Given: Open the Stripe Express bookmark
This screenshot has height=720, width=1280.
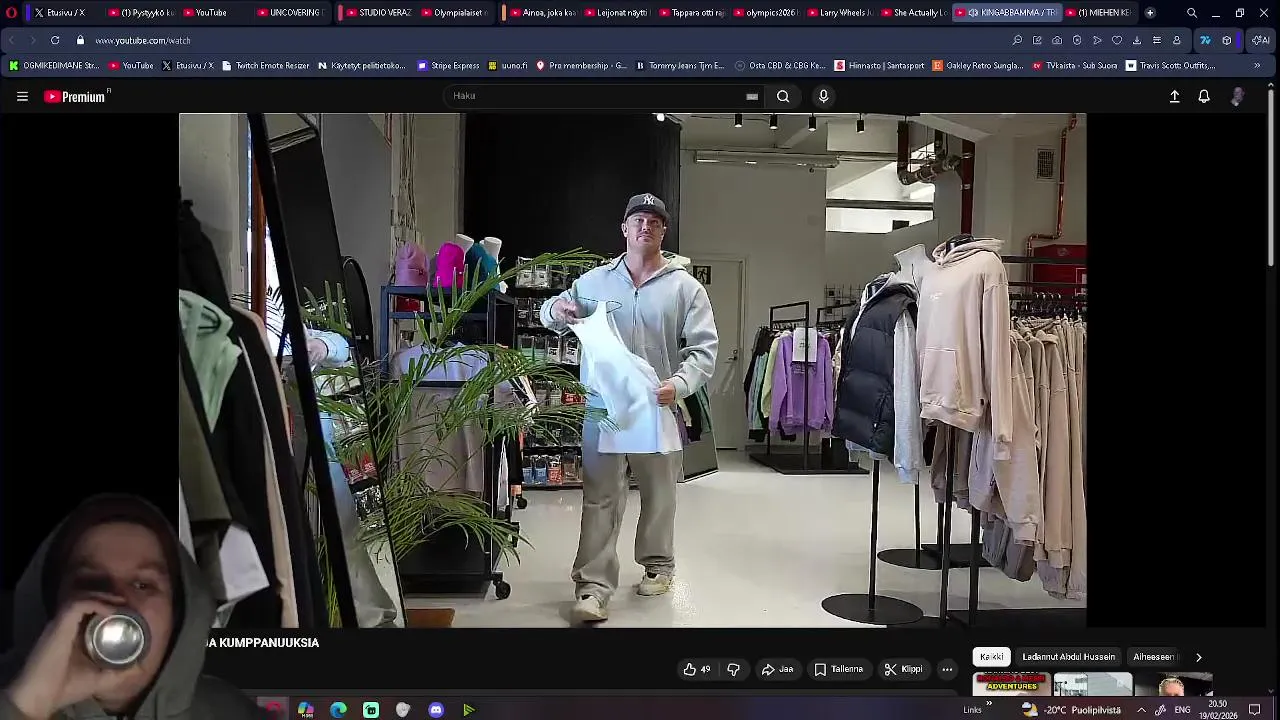Looking at the screenshot, I should (449, 66).
